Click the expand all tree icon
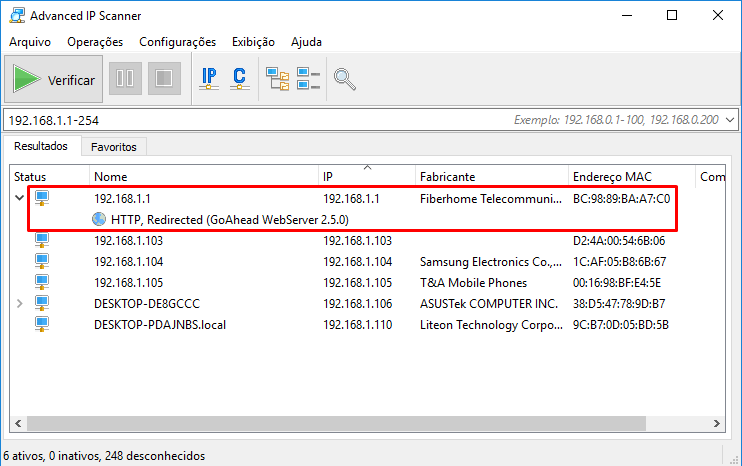 click(x=278, y=79)
